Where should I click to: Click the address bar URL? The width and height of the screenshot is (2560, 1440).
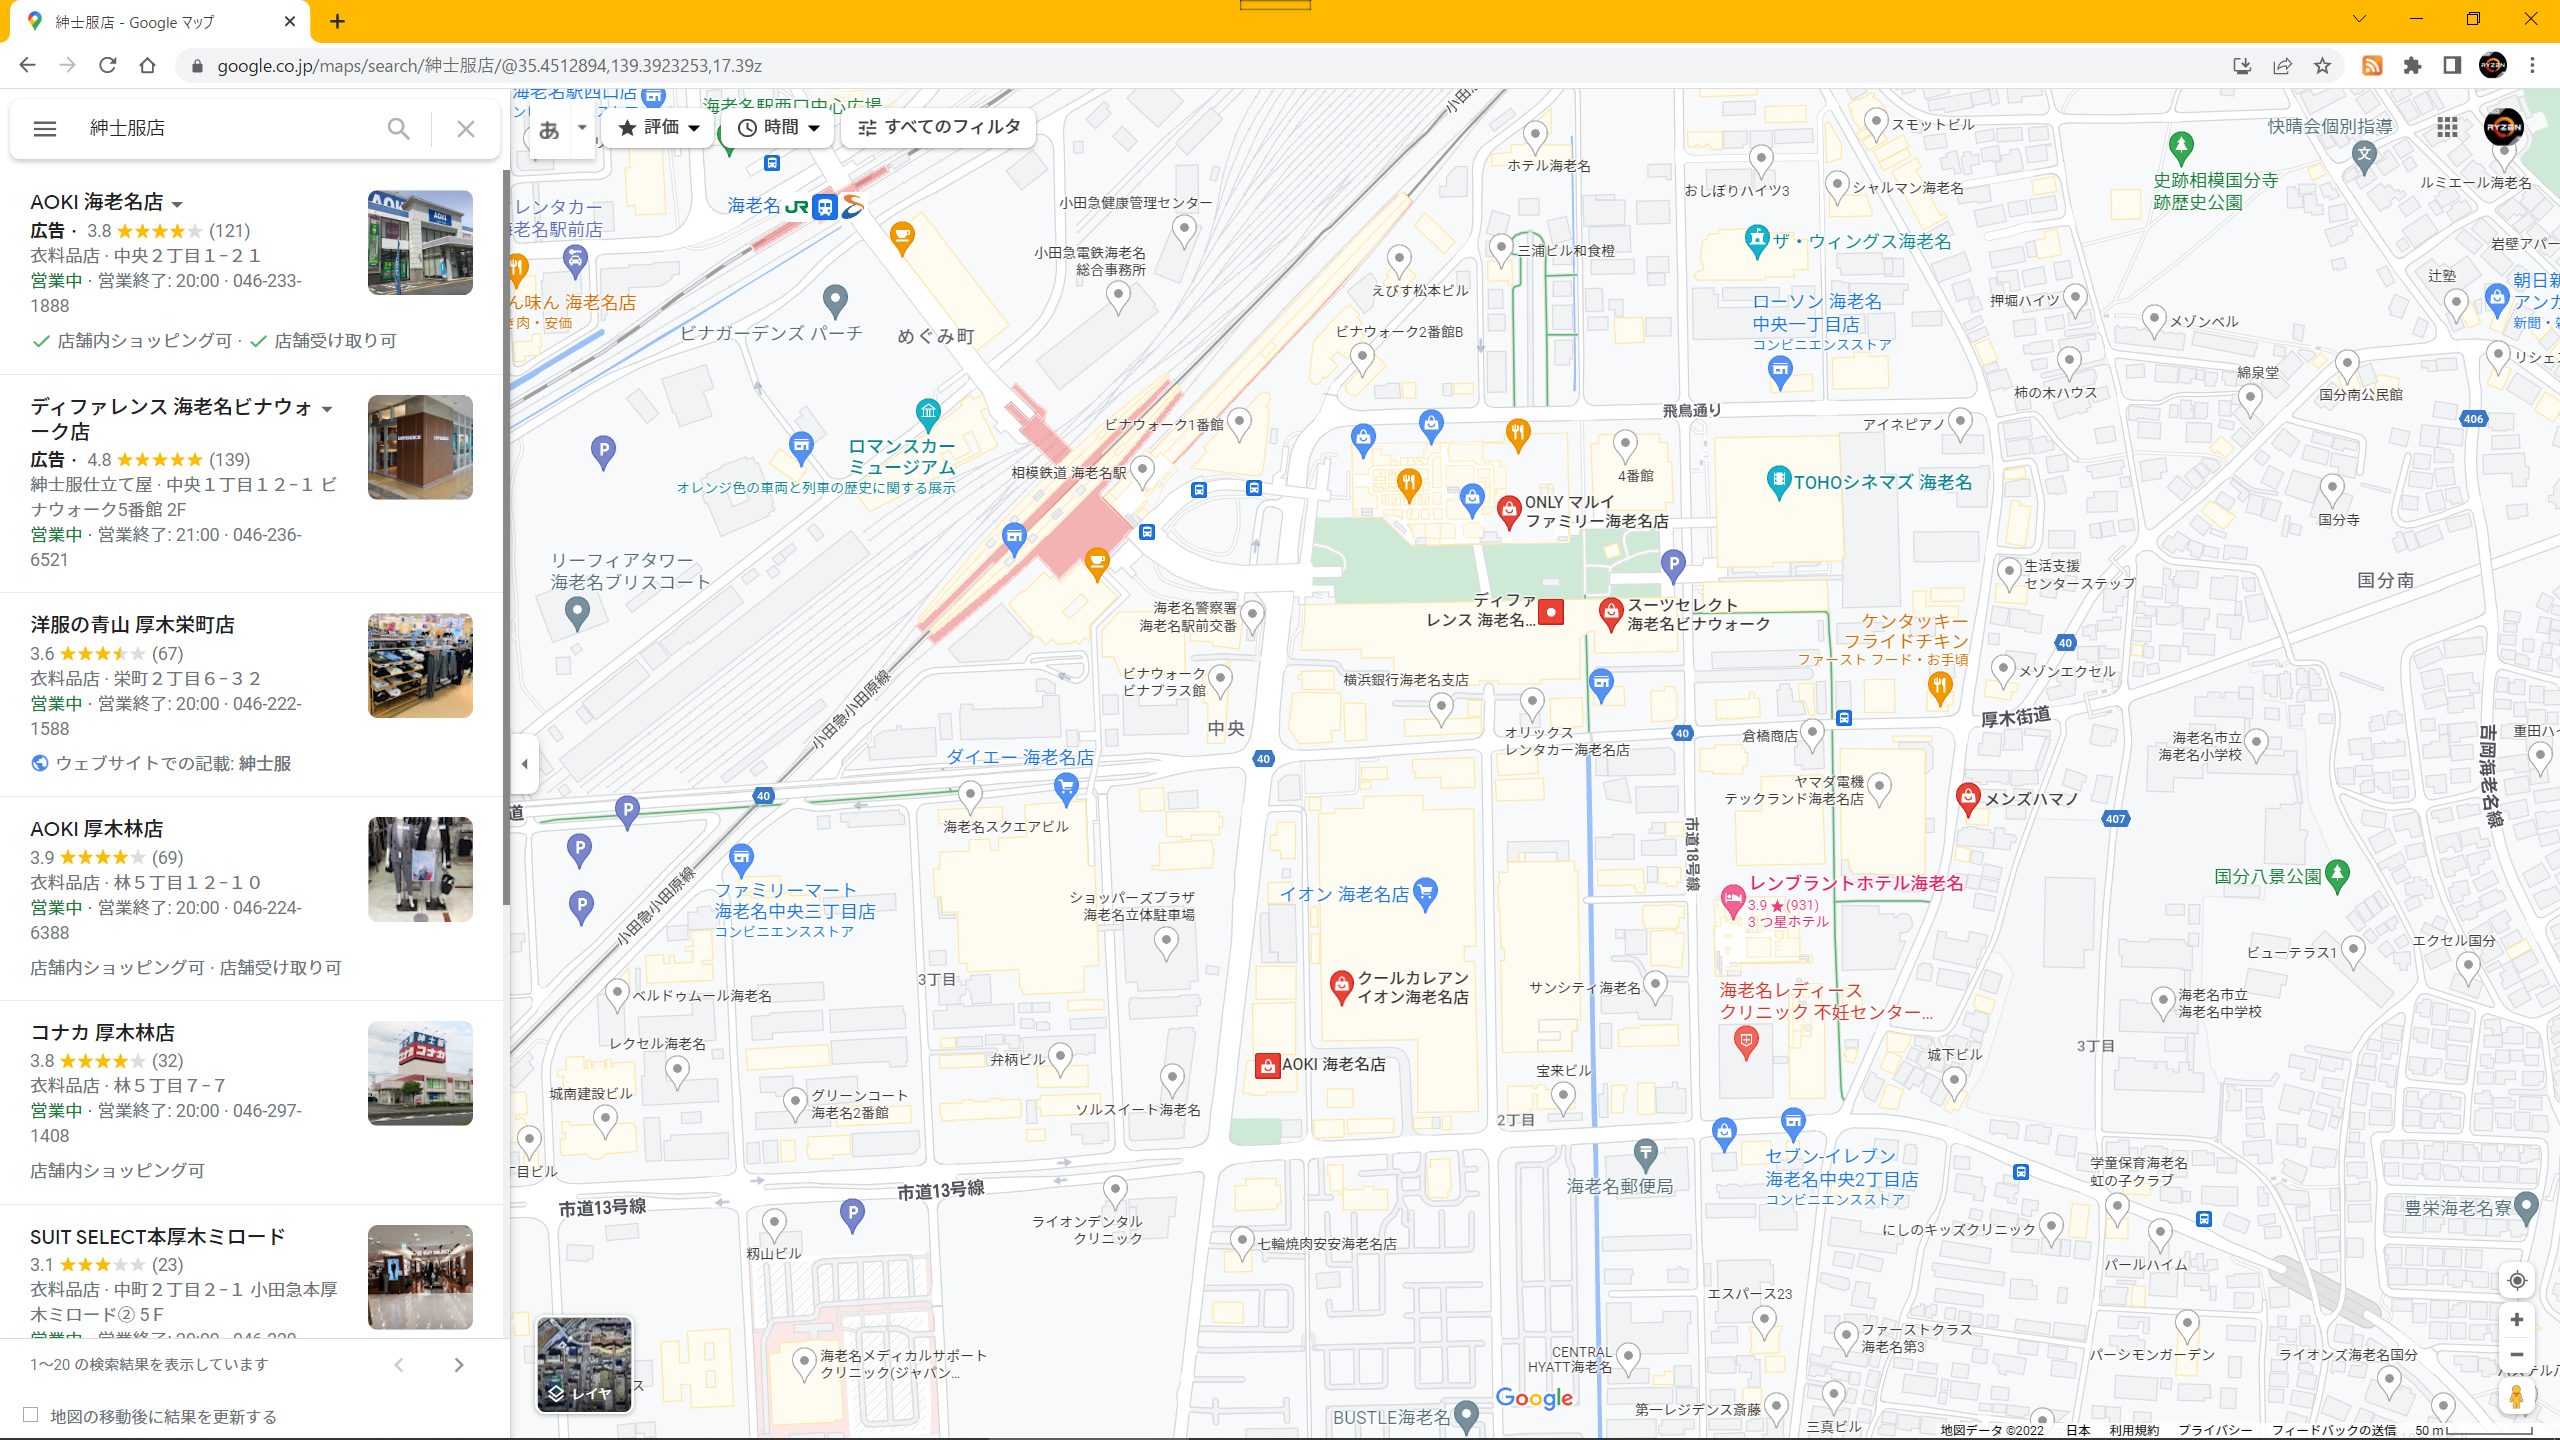pos(490,66)
